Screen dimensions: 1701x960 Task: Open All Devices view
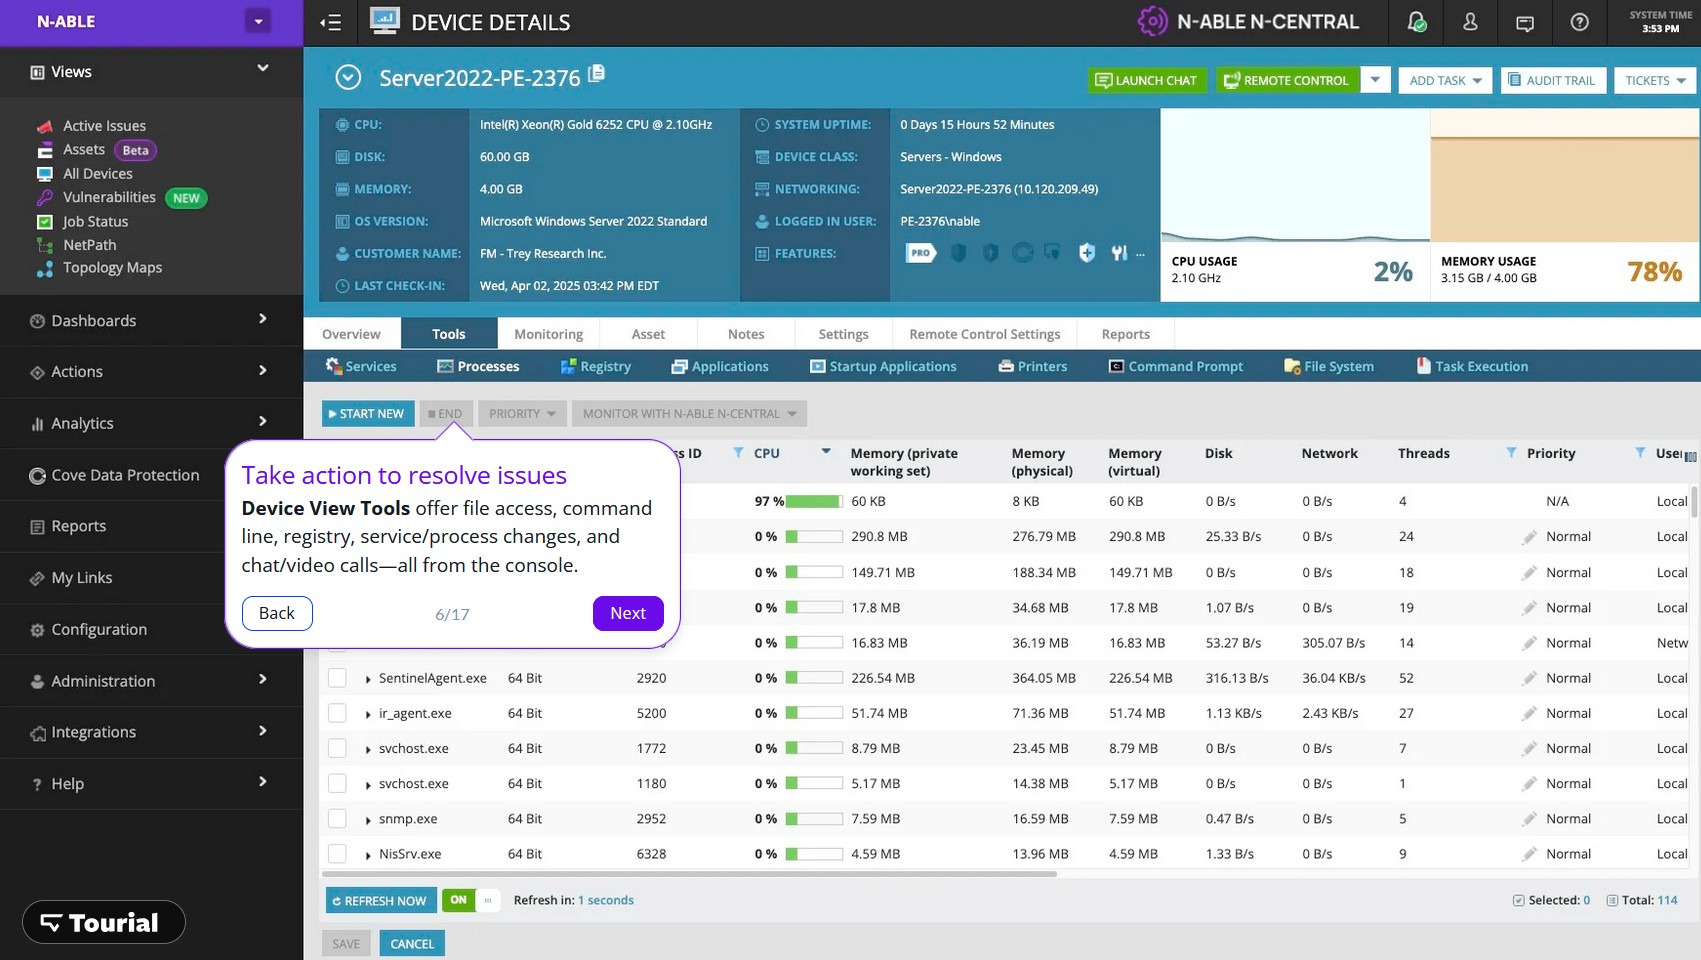(x=97, y=174)
